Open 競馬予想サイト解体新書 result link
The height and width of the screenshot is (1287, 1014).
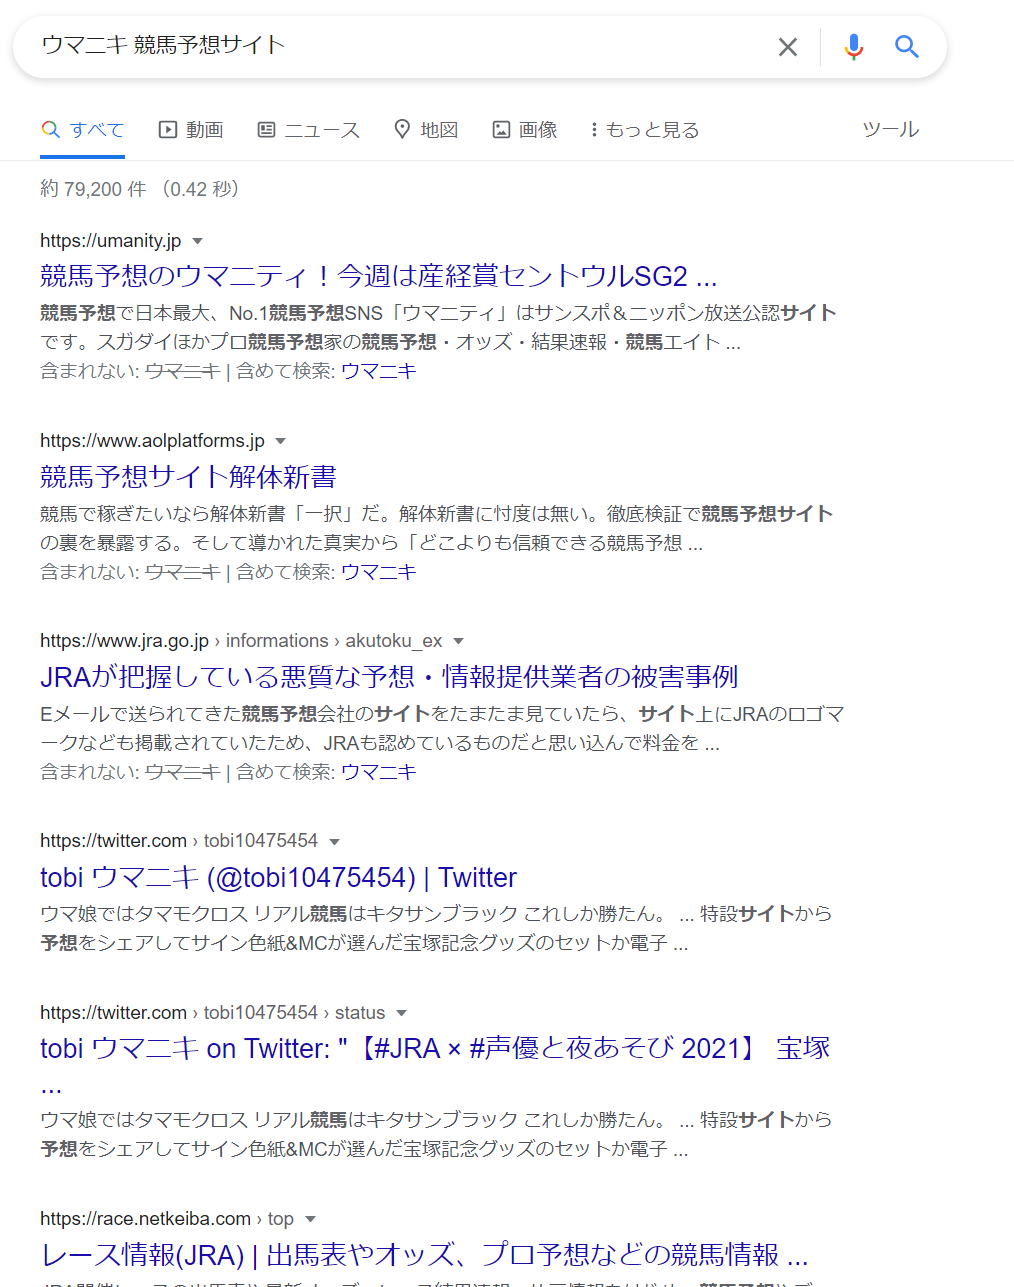[188, 477]
